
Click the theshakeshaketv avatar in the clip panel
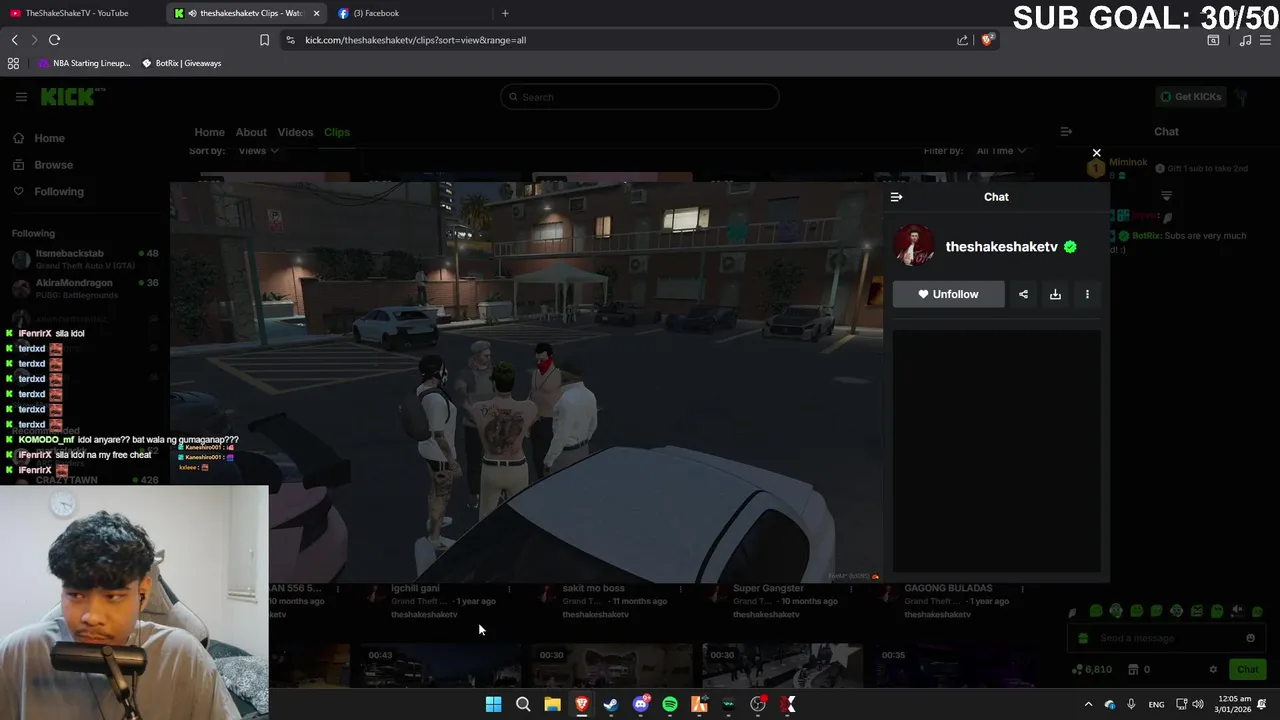pyautogui.click(x=914, y=246)
